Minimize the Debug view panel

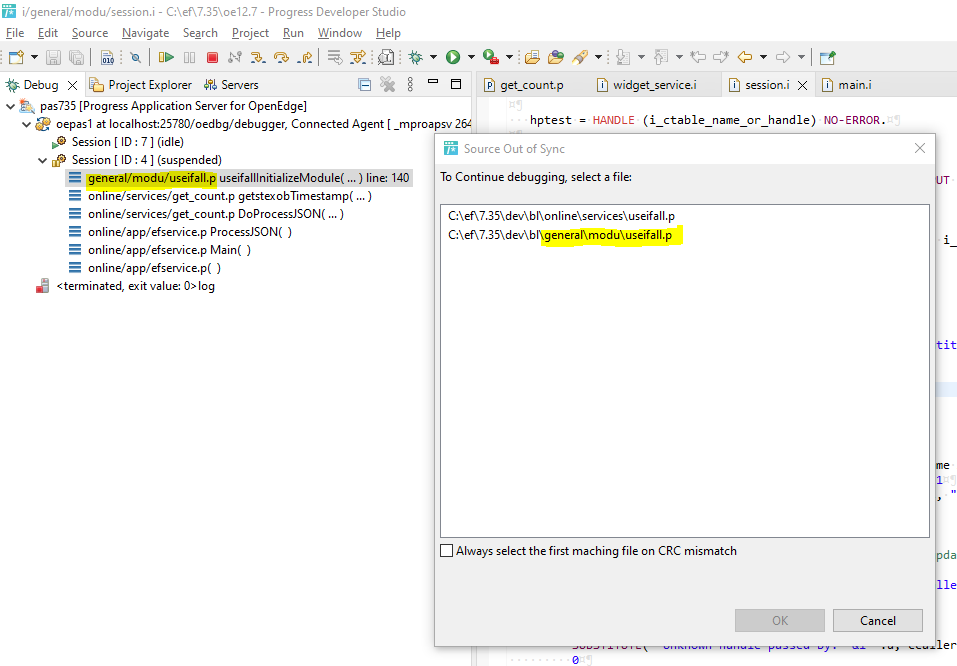433,82
